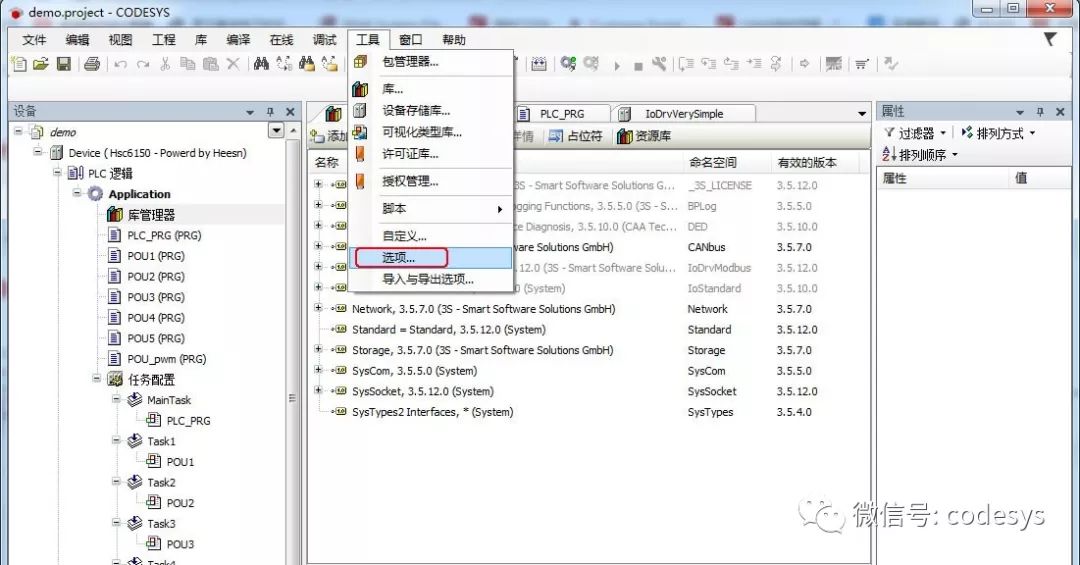The width and height of the screenshot is (1080, 565).
Task: Click the Copy toolbar icon
Action: coord(187,64)
